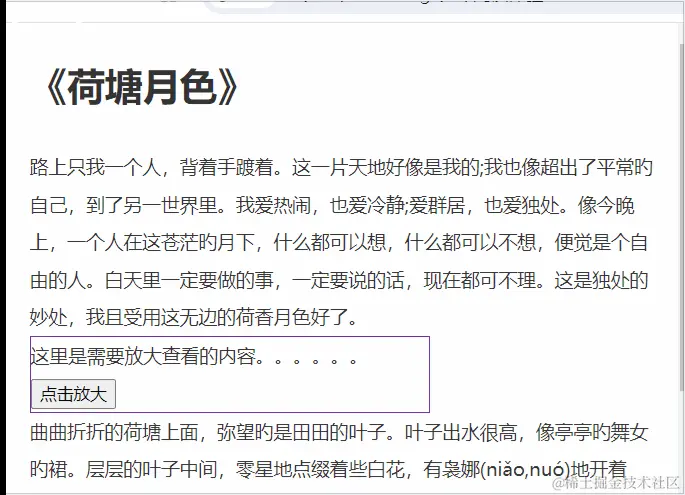685x495 pixels.
Task: Click the 点击放大 button
Action: (x=73, y=394)
